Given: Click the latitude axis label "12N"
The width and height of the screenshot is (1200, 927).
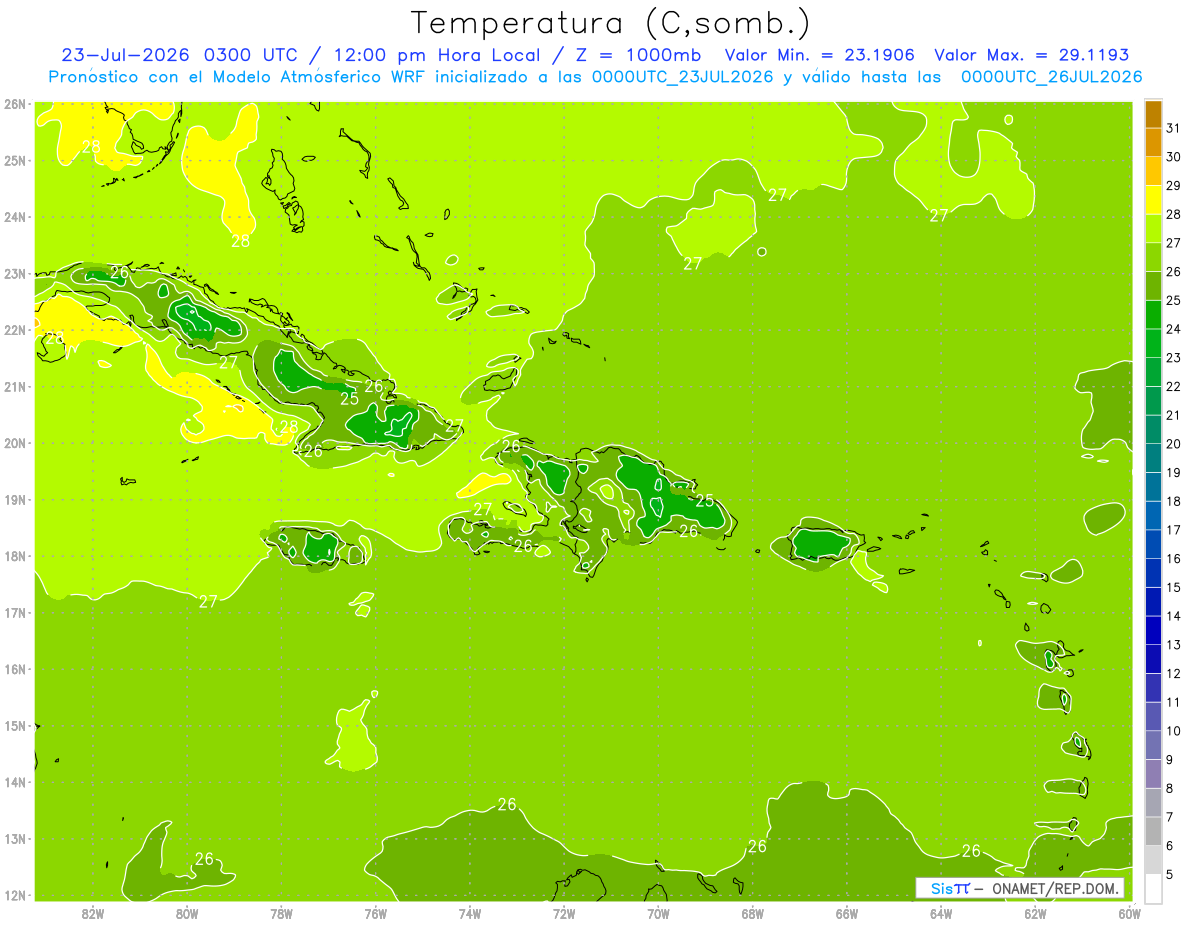Looking at the screenshot, I should tap(14, 895).
